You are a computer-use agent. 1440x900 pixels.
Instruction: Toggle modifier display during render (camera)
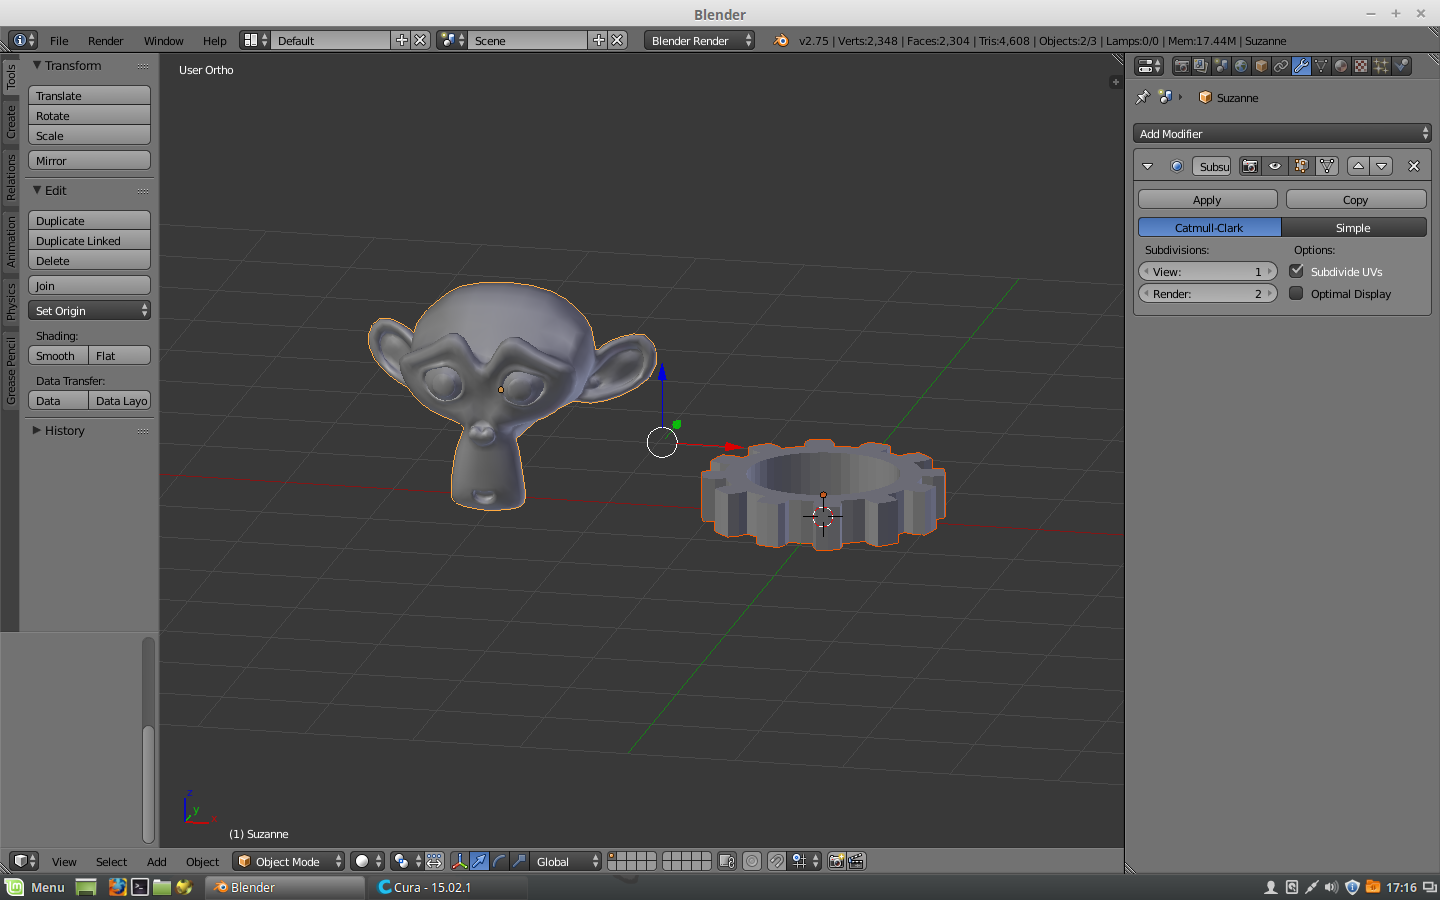coord(1250,166)
